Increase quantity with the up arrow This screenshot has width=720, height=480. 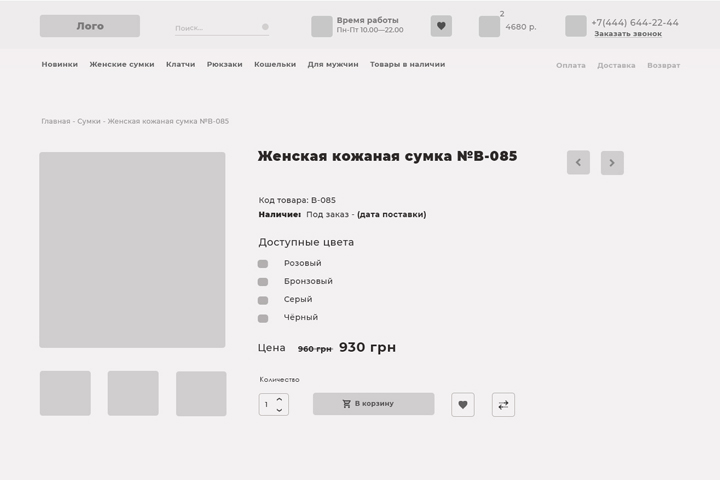pyautogui.click(x=279, y=400)
